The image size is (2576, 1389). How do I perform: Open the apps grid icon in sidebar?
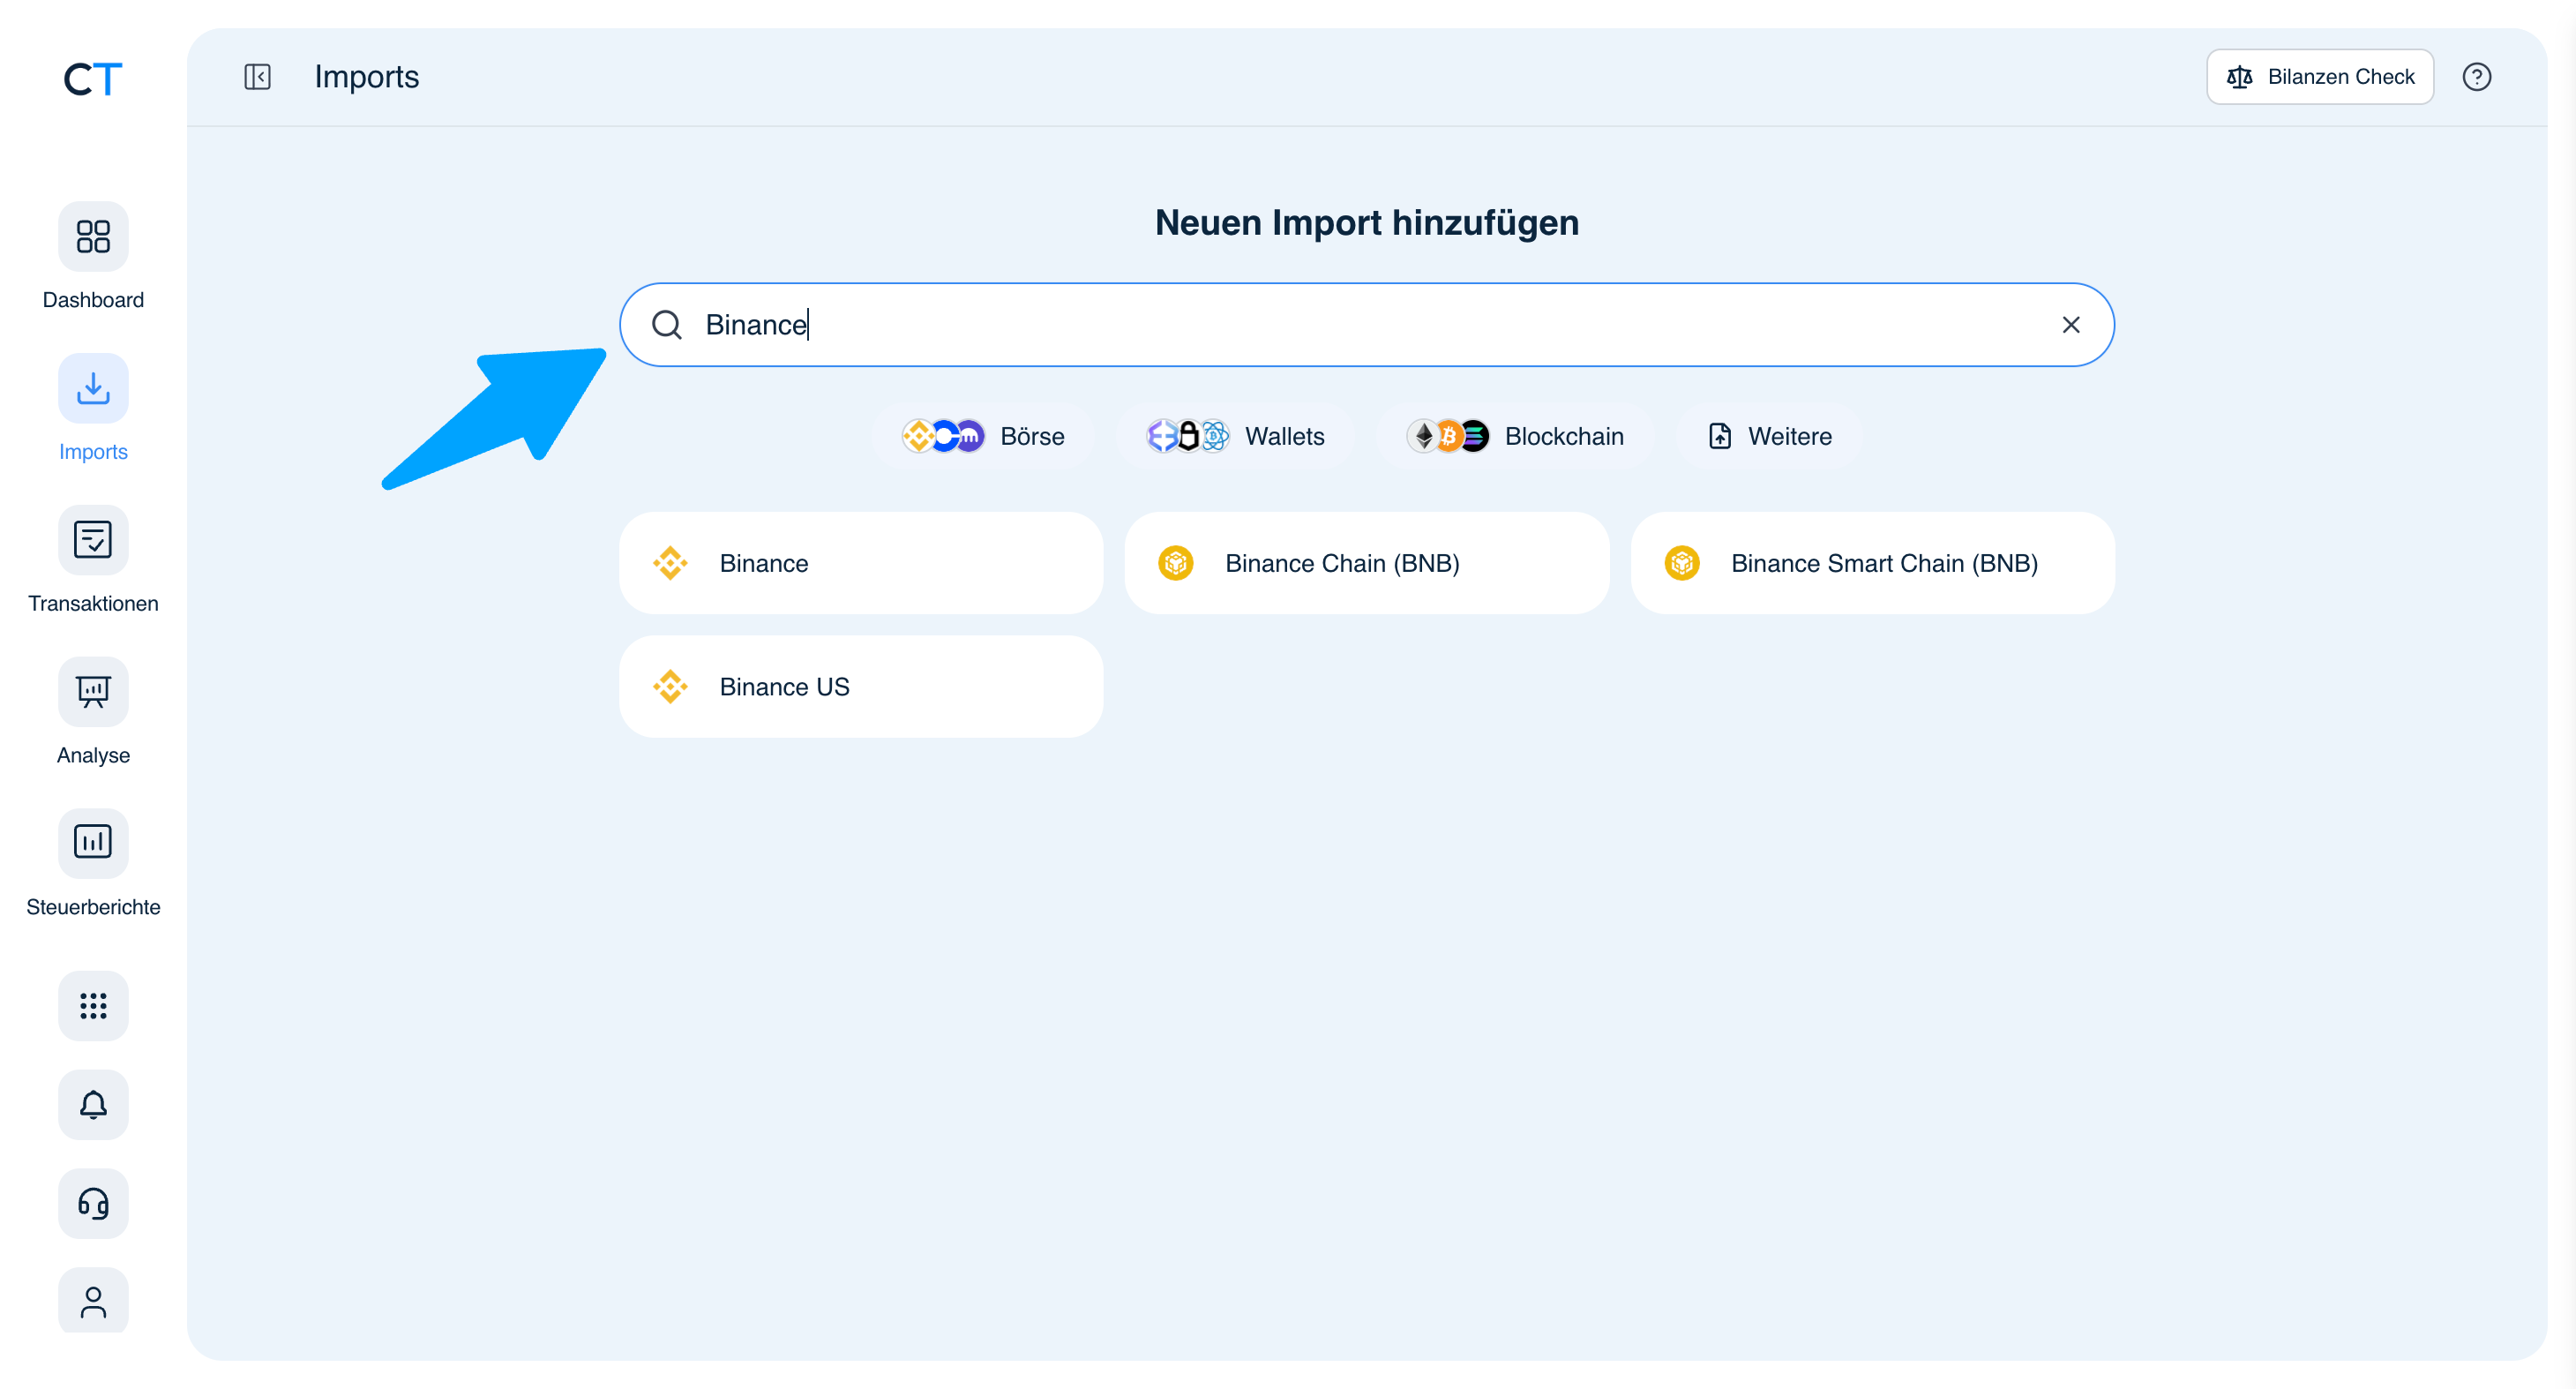click(x=93, y=1006)
